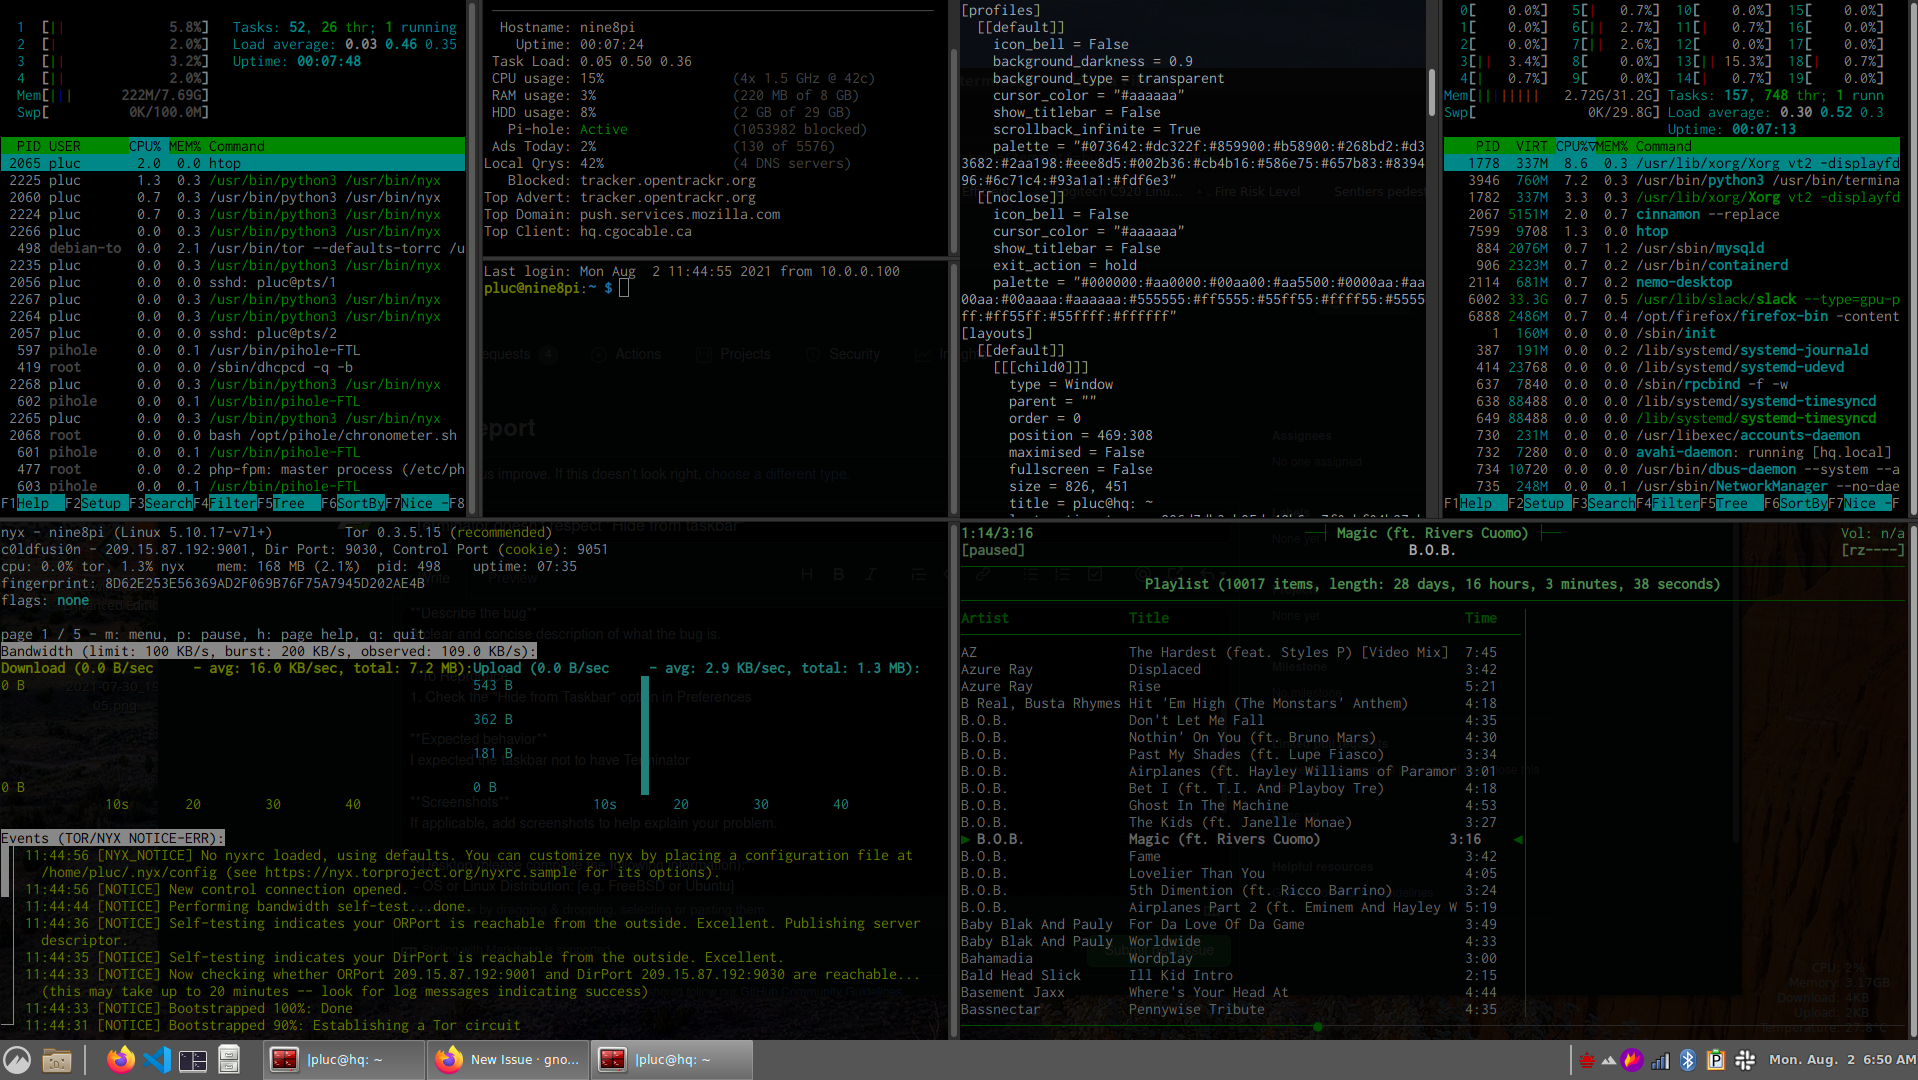Select the mysqld process row
The height and width of the screenshot is (1080, 1918).
point(1672,248)
